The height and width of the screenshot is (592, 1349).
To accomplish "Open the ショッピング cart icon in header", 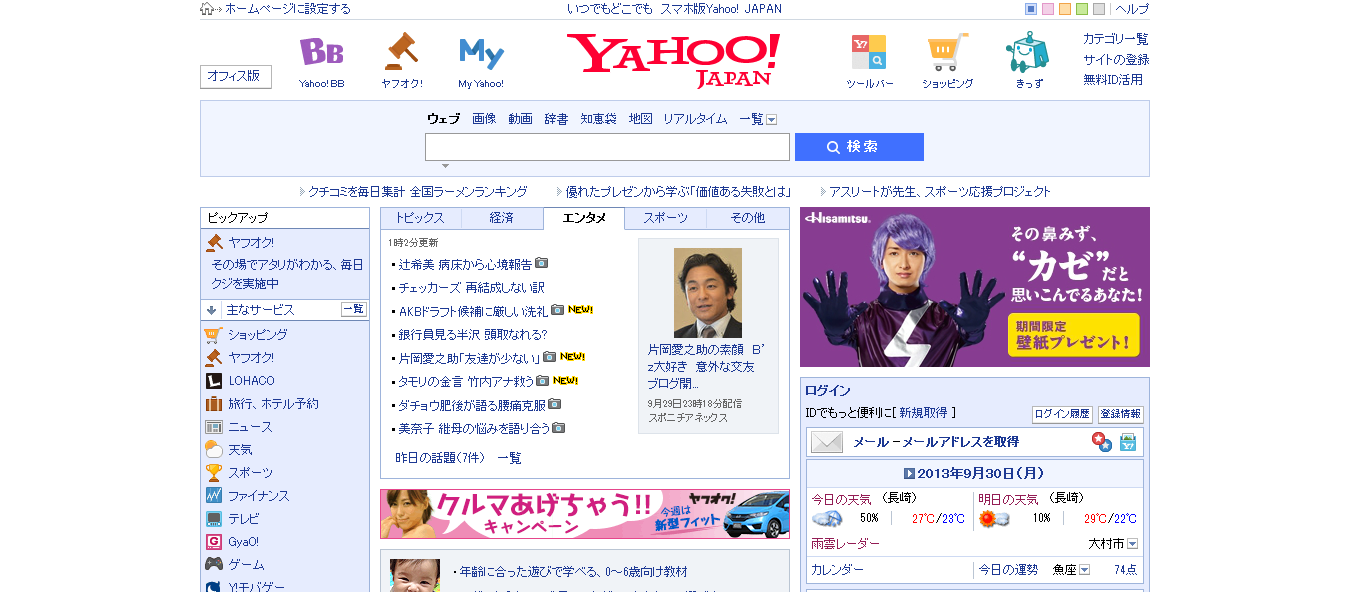I will 947,52.
